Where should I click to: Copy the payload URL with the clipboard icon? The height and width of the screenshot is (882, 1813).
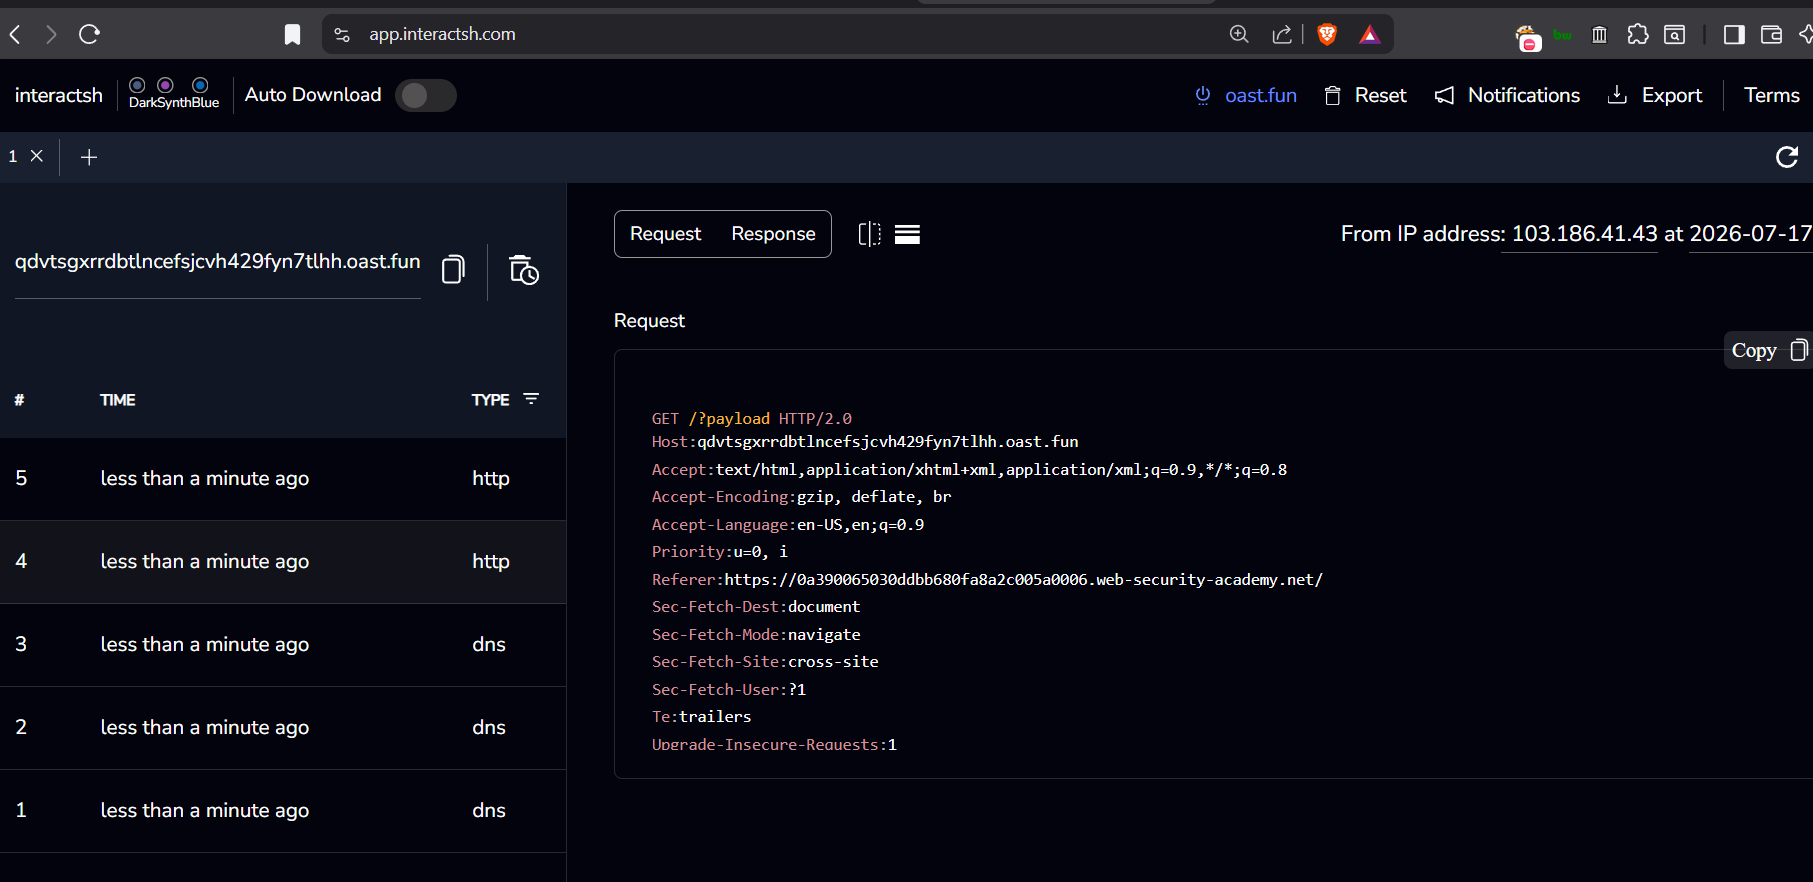tap(453, 270)
